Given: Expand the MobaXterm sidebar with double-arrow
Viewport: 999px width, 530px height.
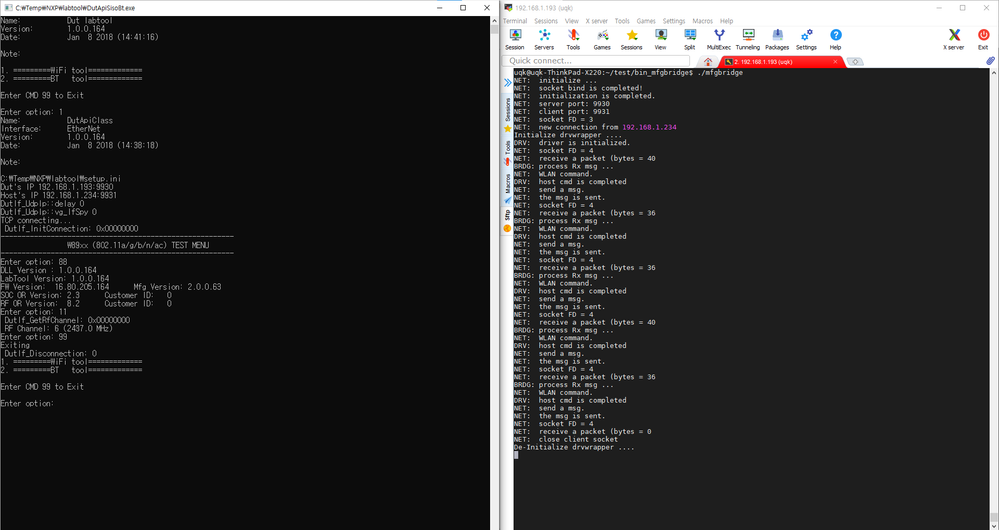Looking at the screenshot, I should pyautogui.click(x=508, y=83).
